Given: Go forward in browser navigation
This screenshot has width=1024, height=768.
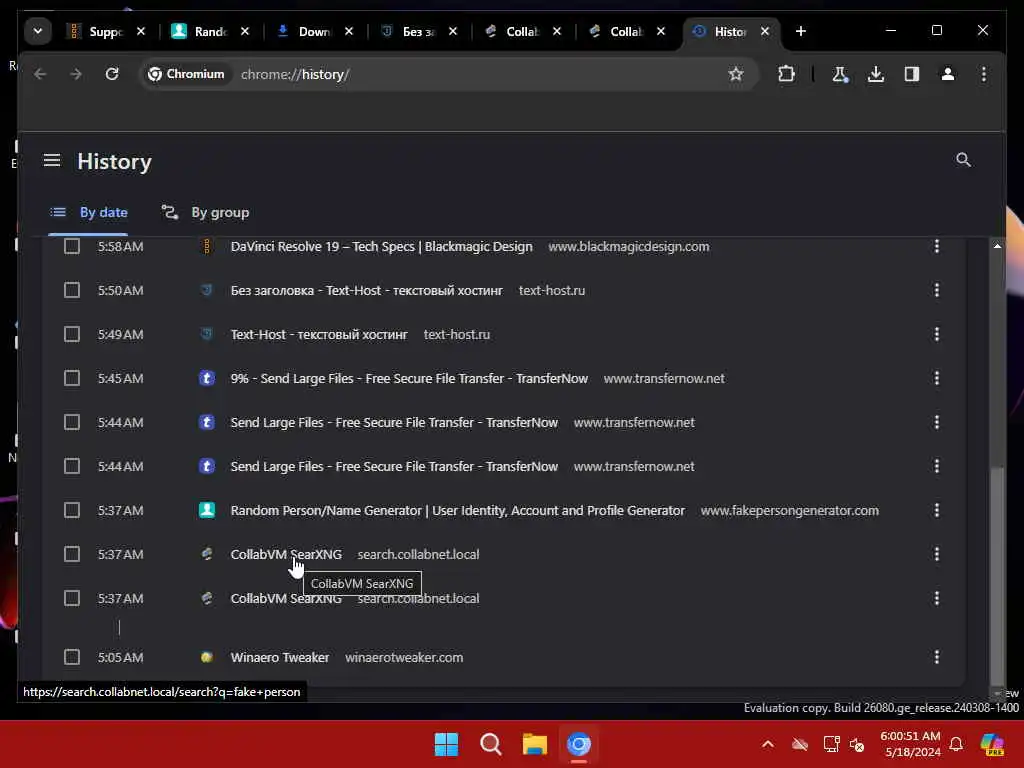Looking at the screenshot, I should point(76,74).
